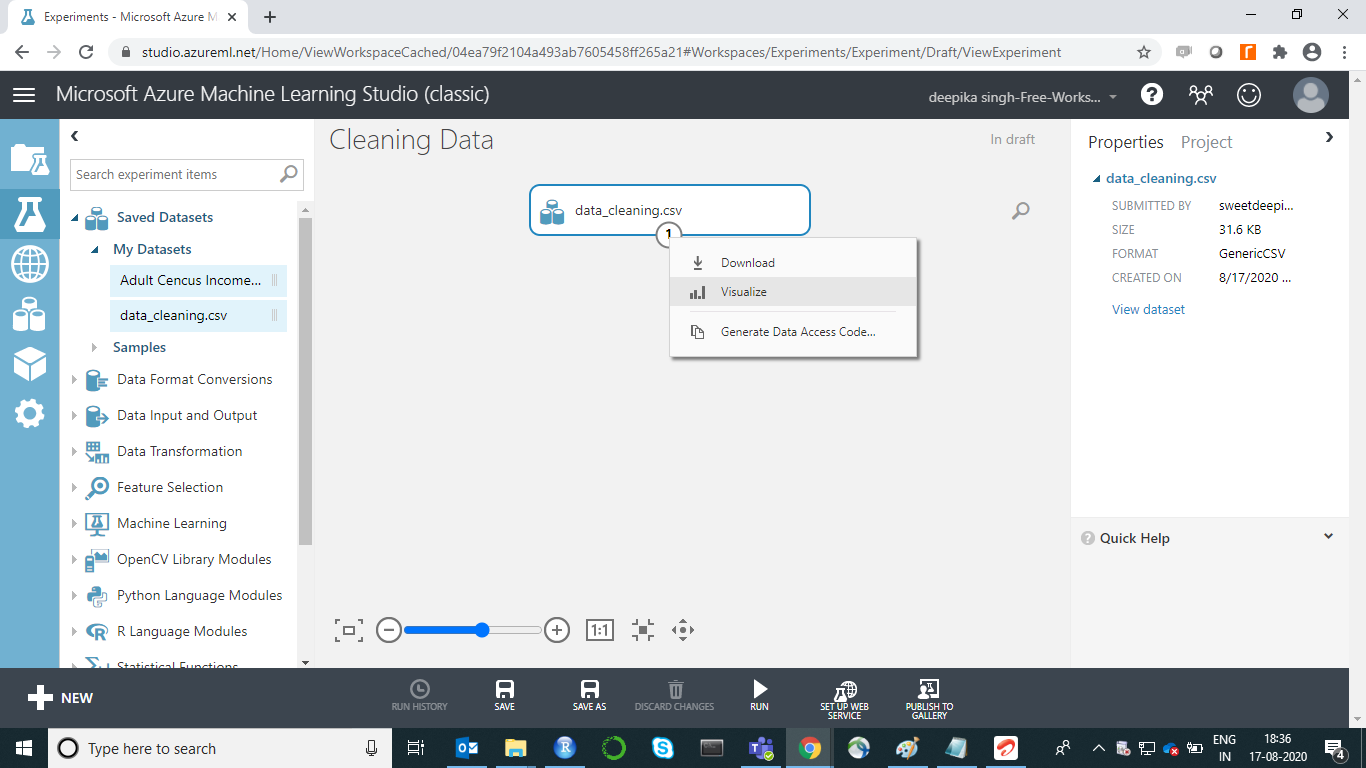This screenshot has width=1366, height=768.
Task: Click Save As in bottom toolbar
Action: (590, 696)
